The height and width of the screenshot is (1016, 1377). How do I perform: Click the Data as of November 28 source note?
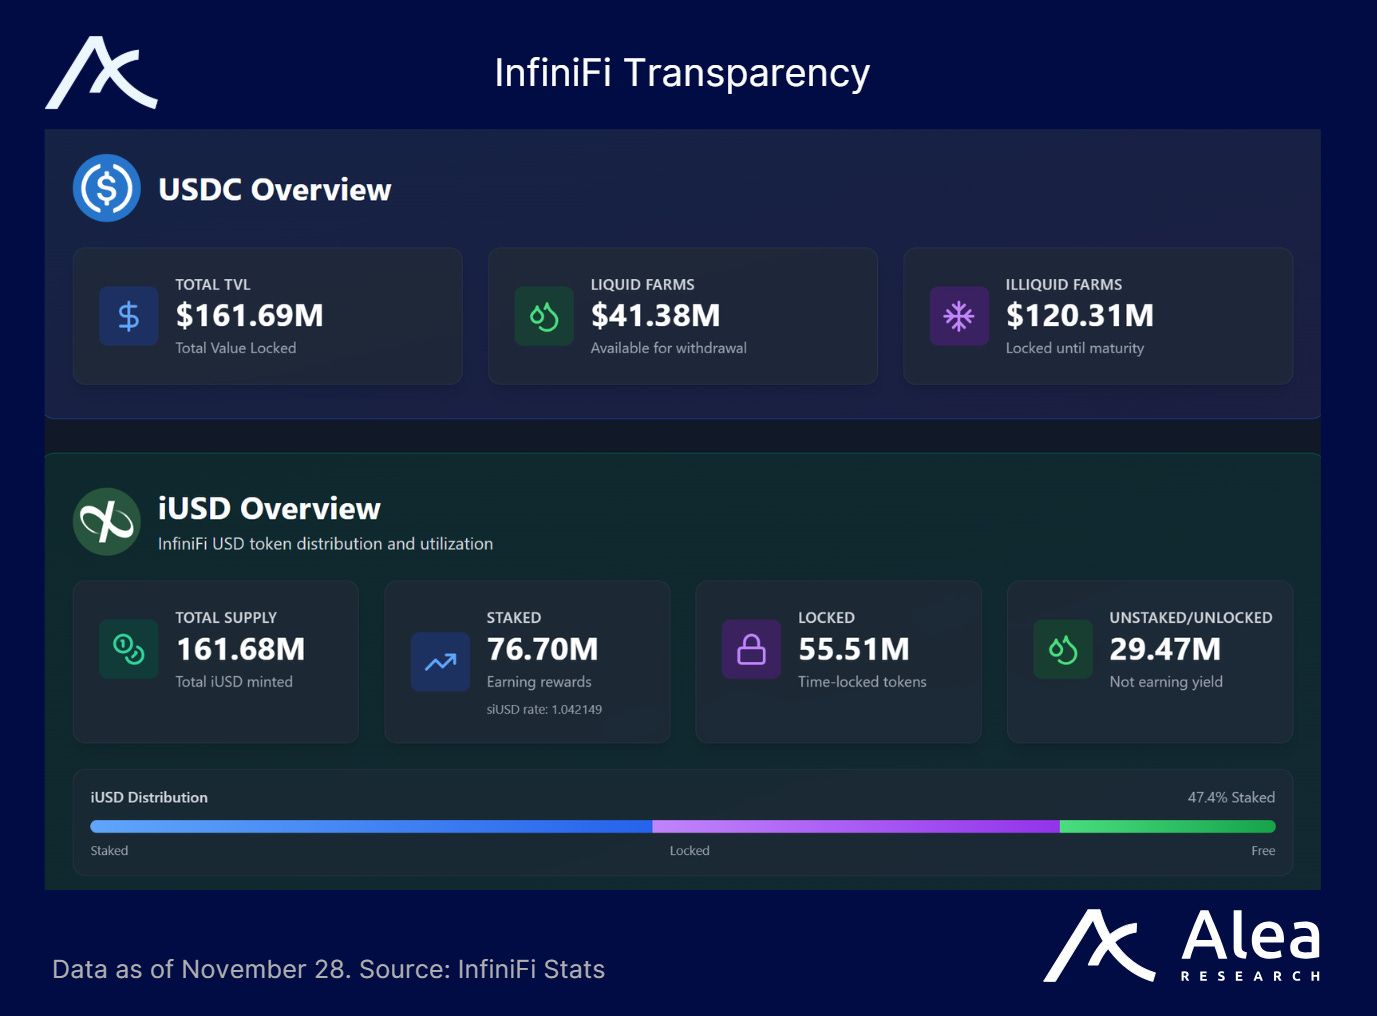pyautogui.click(x=328, y=969)
